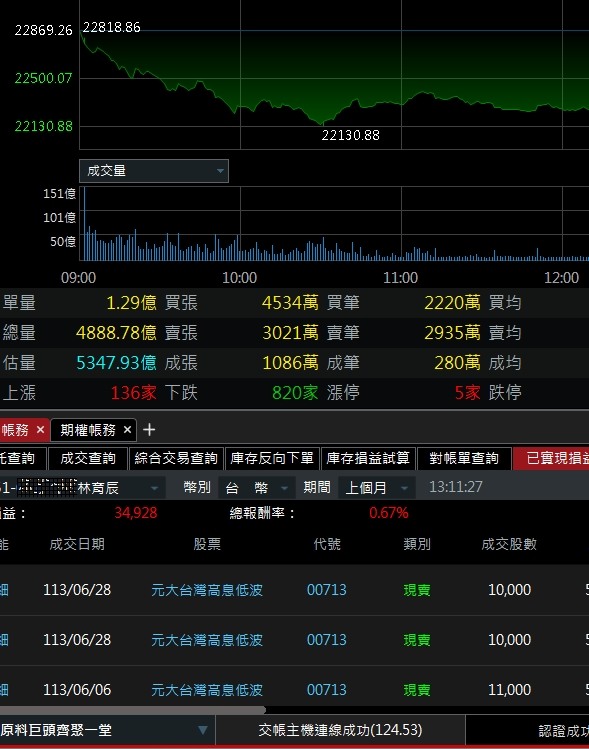Open first 元大台灣高息低波 stock link

207,590
